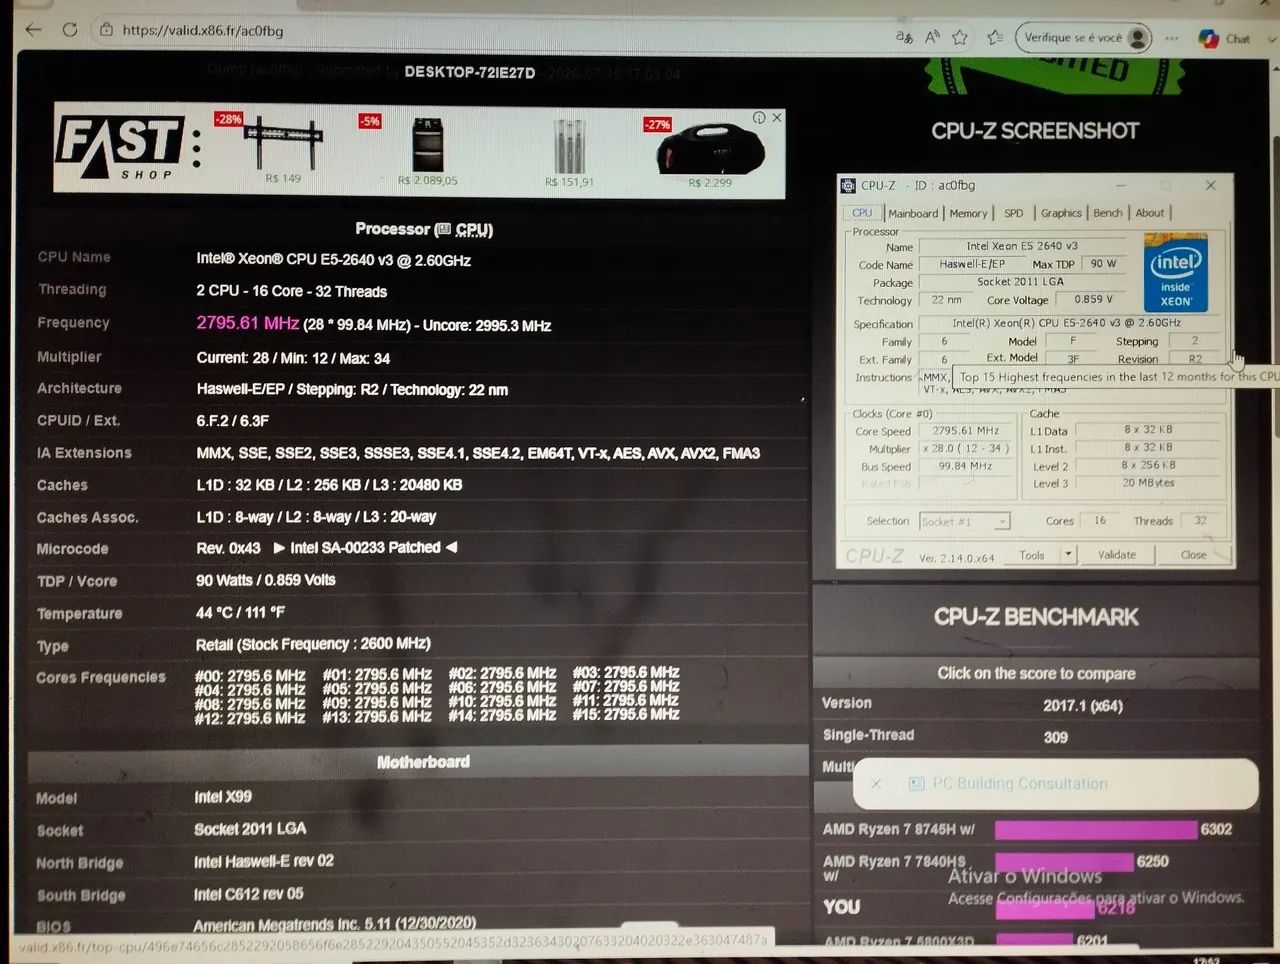Expand the Tools dropdown arrow

[x=1068, y=555]
